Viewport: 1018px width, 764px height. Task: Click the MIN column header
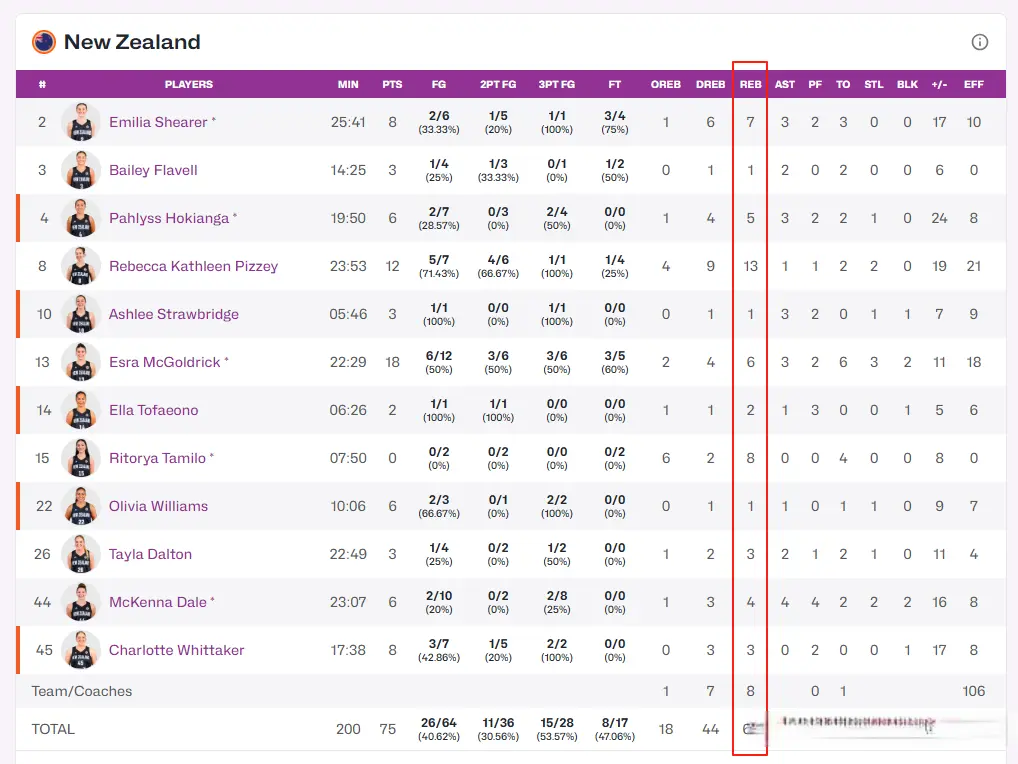pos(348,84)
